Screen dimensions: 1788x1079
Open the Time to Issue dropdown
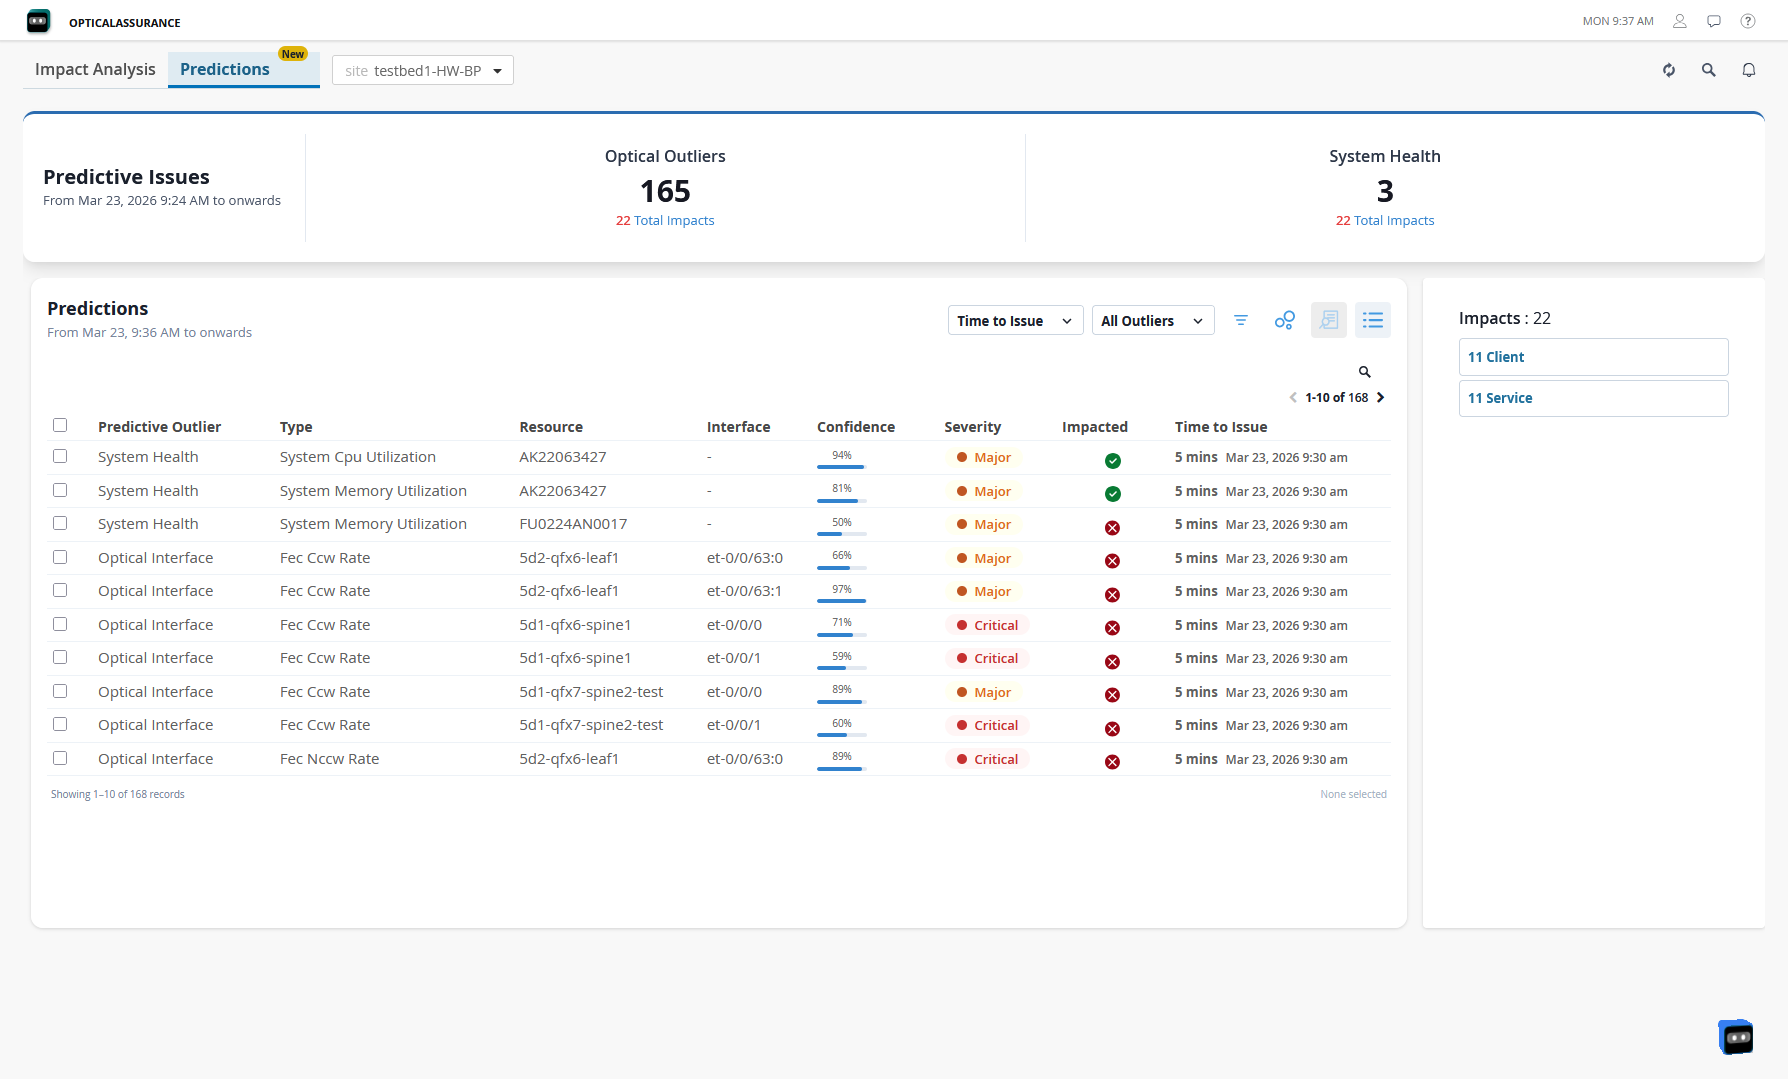pyautogui.click(x=1015, y=320)
